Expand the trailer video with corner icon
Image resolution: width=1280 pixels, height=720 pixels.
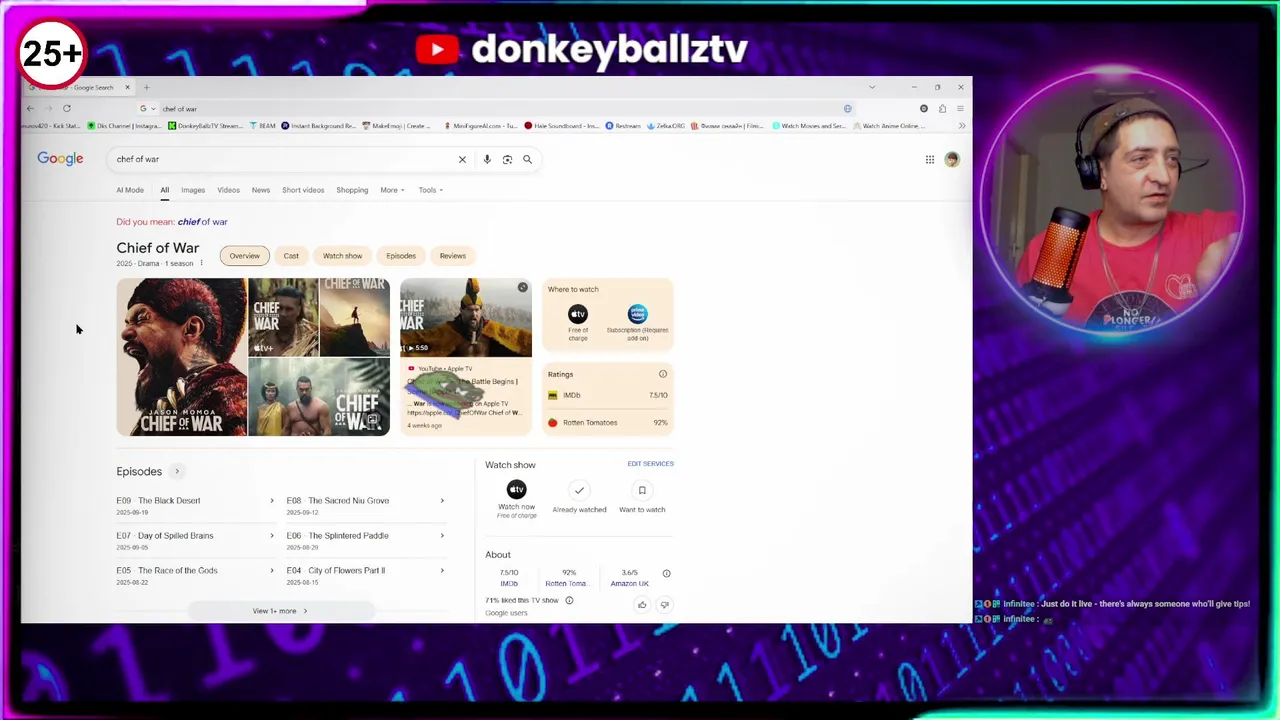(x=522, y=288)
